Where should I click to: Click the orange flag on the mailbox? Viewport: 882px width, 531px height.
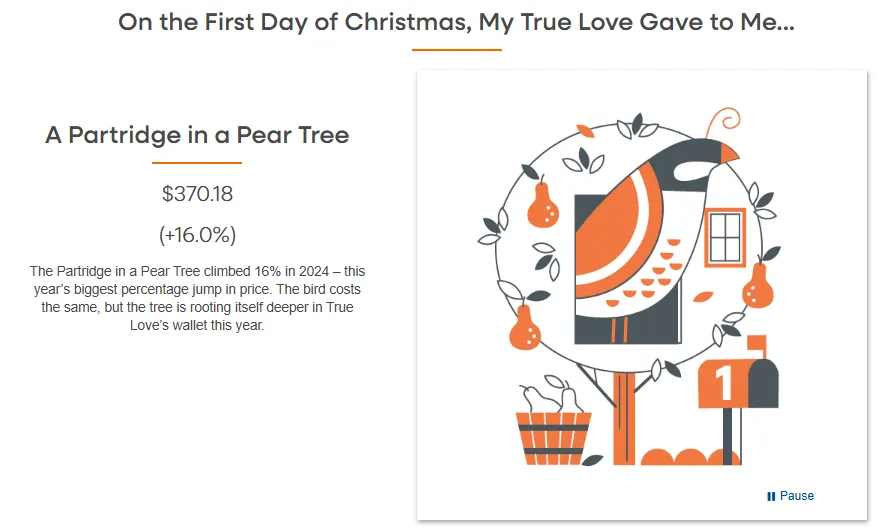tap(756, 344)
